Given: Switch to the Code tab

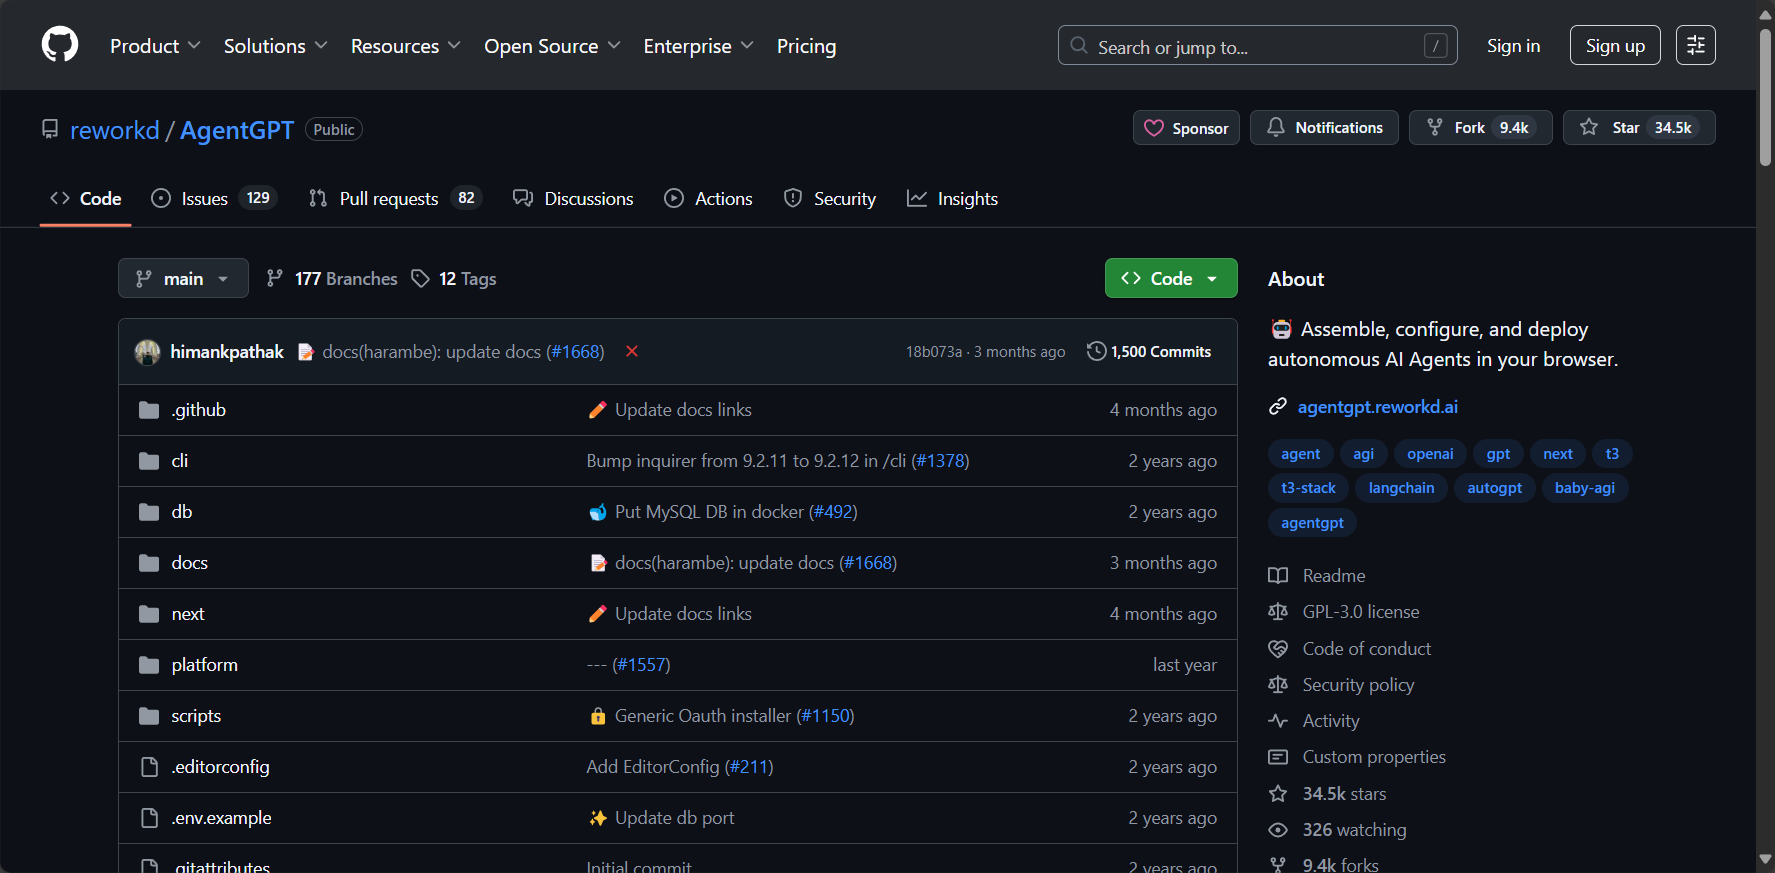Looking at the screenshot, I should pyautogui.click(x=86, y=198).
